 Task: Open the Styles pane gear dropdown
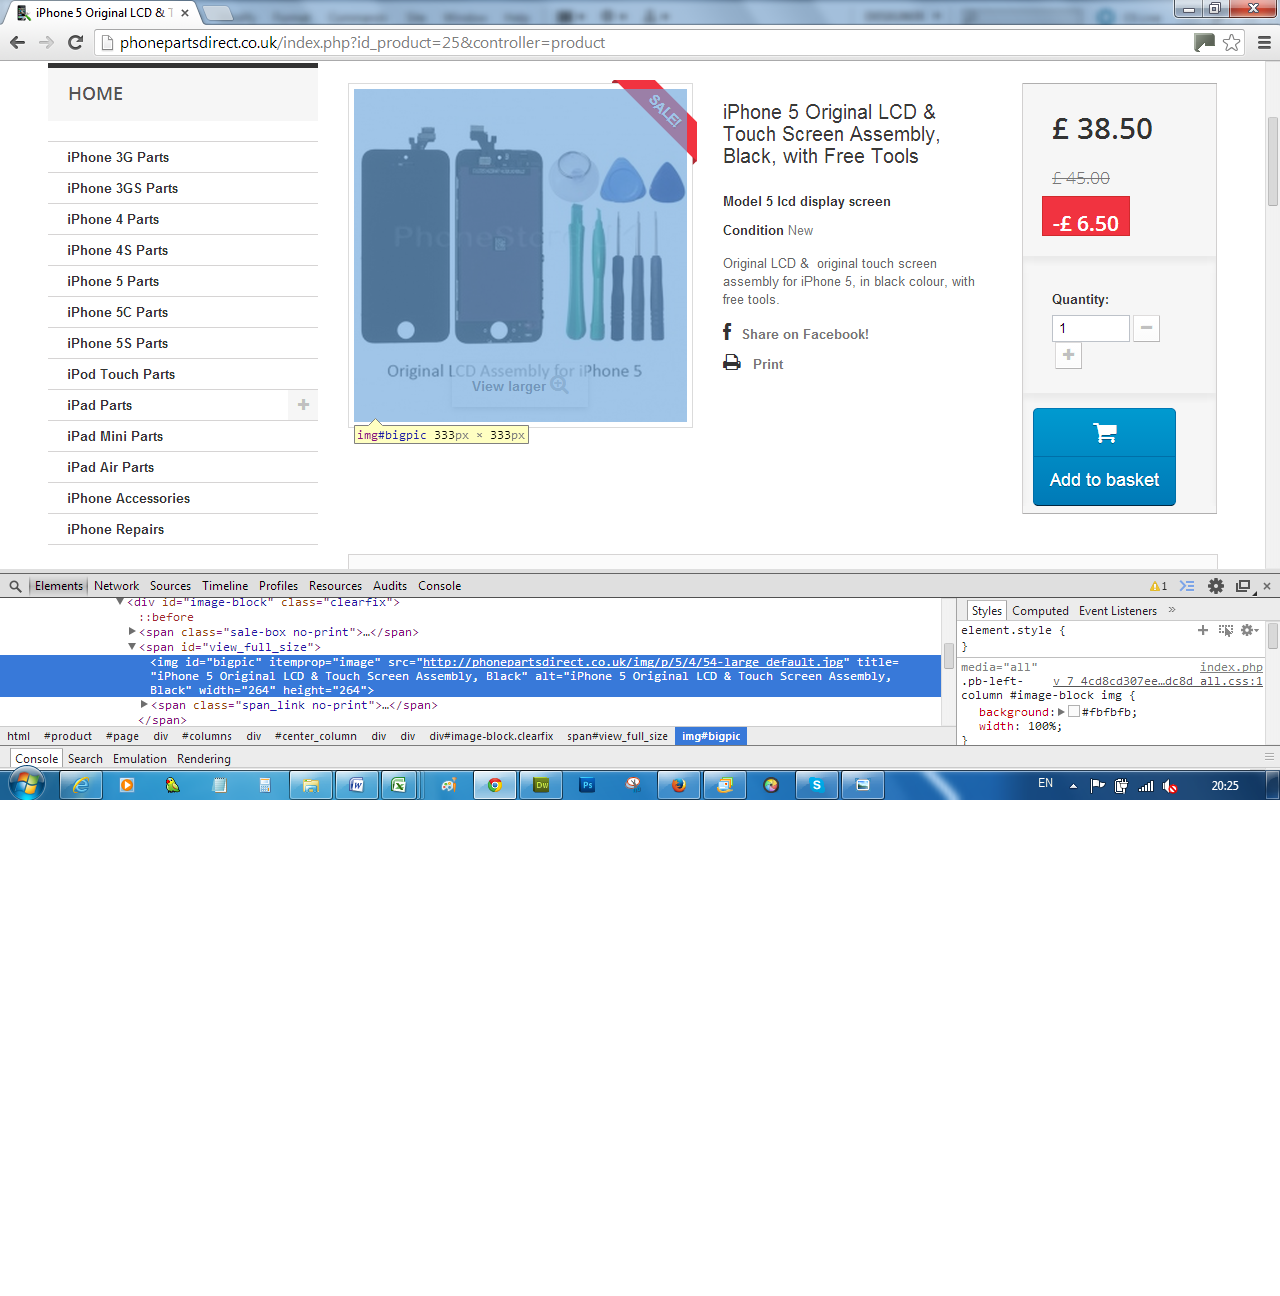1249,630
